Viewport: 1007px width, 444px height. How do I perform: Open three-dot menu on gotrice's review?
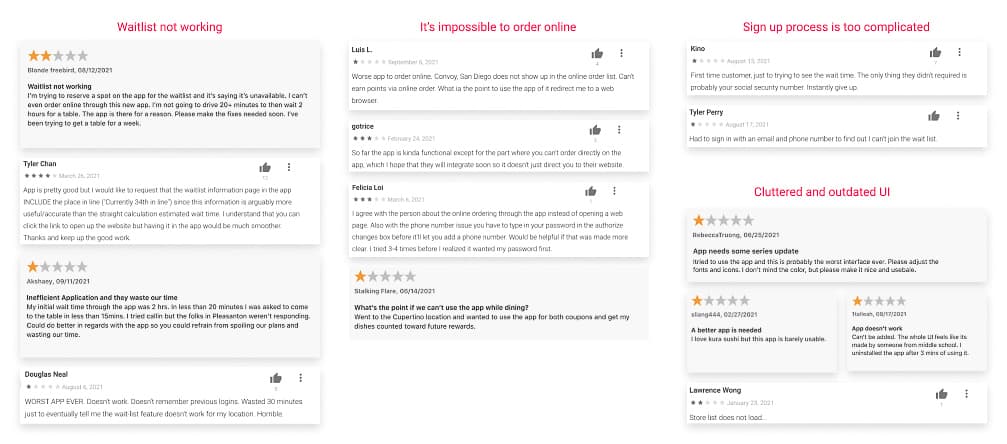coord(619,130)
